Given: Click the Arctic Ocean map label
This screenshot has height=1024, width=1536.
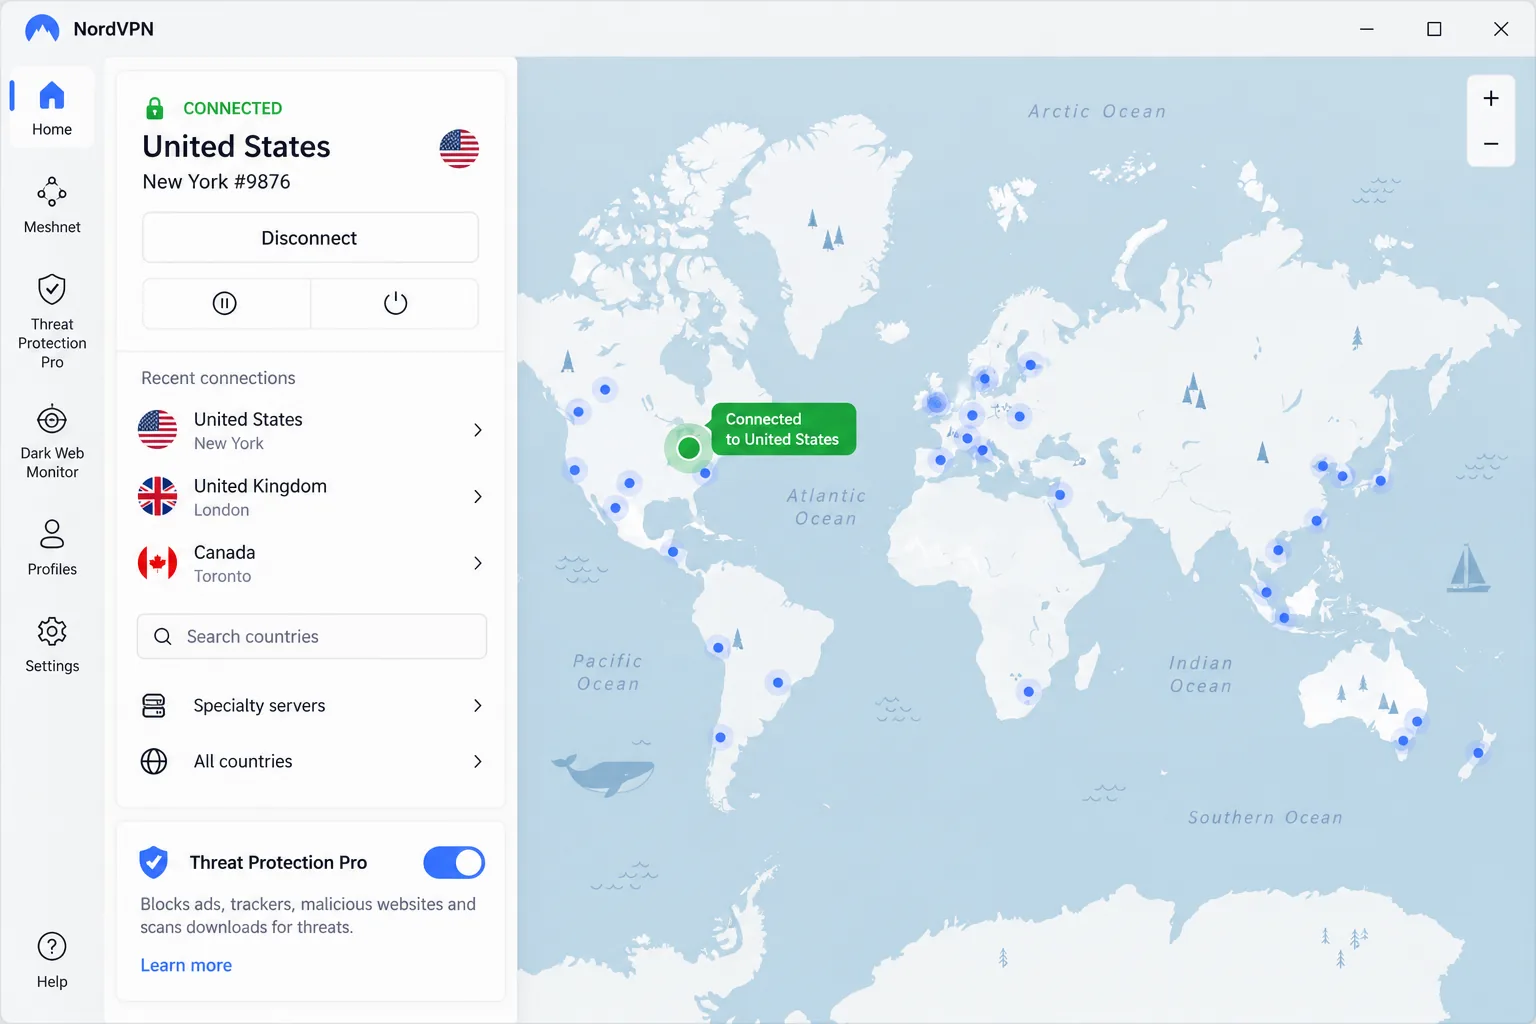Looking at the screenshot, I should pos(1097,112).
